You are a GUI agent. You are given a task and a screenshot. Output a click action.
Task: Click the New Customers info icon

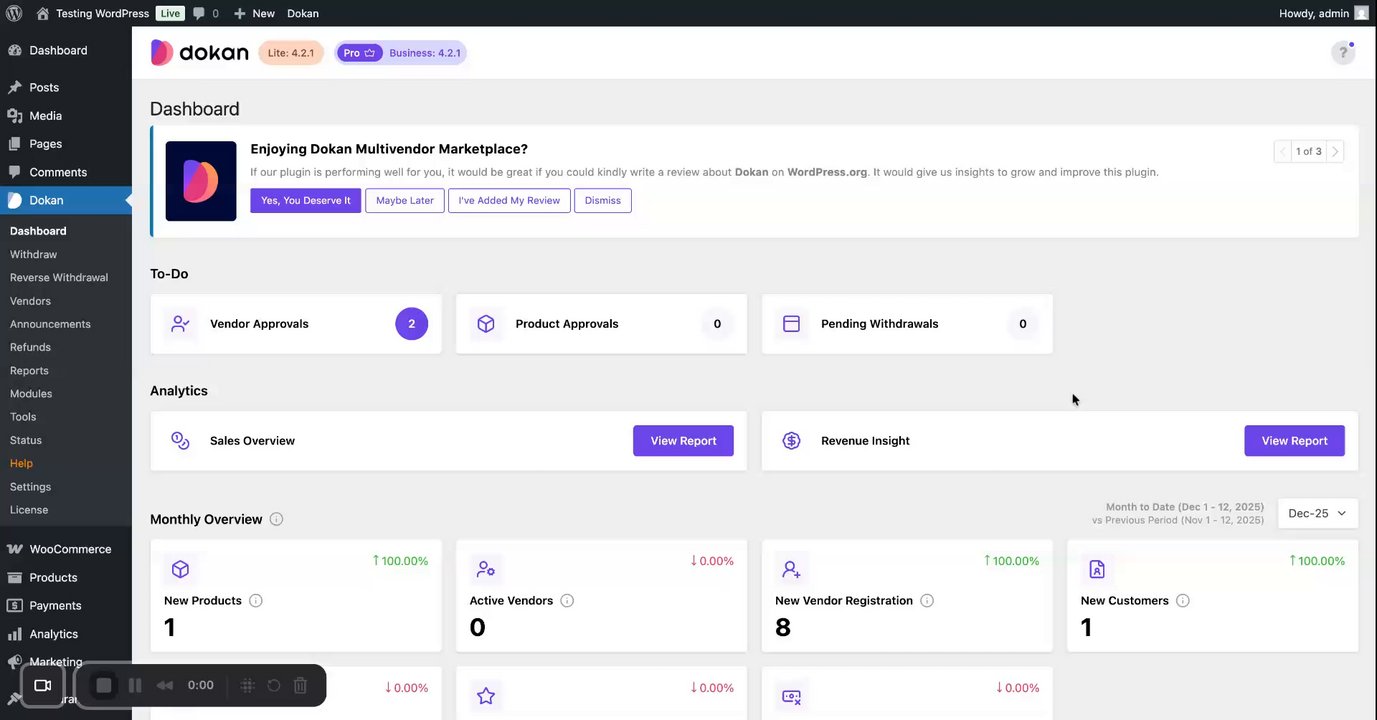click(x=1183, y=601)
